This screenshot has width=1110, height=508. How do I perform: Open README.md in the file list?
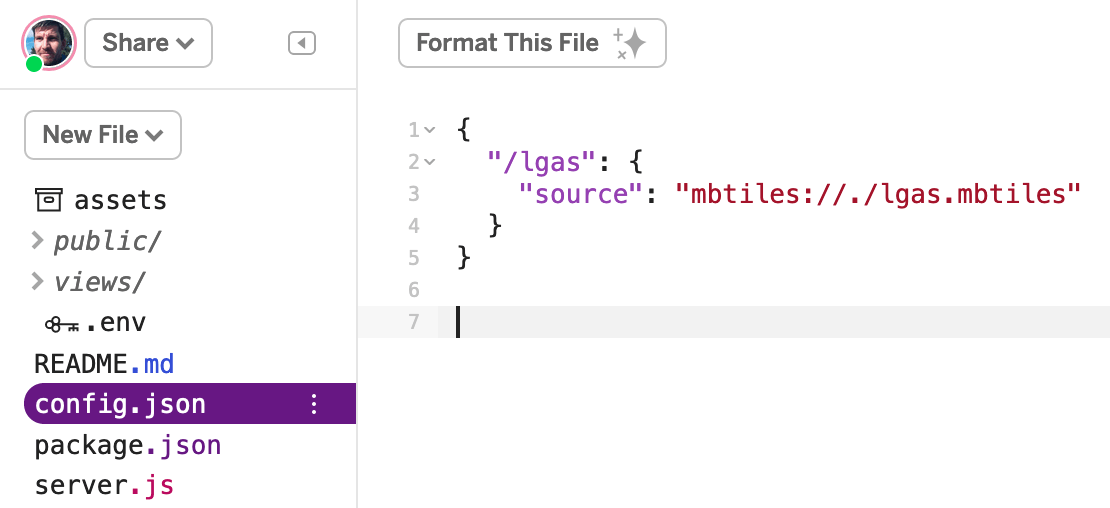pyautogui.click(x=105, y=364)
